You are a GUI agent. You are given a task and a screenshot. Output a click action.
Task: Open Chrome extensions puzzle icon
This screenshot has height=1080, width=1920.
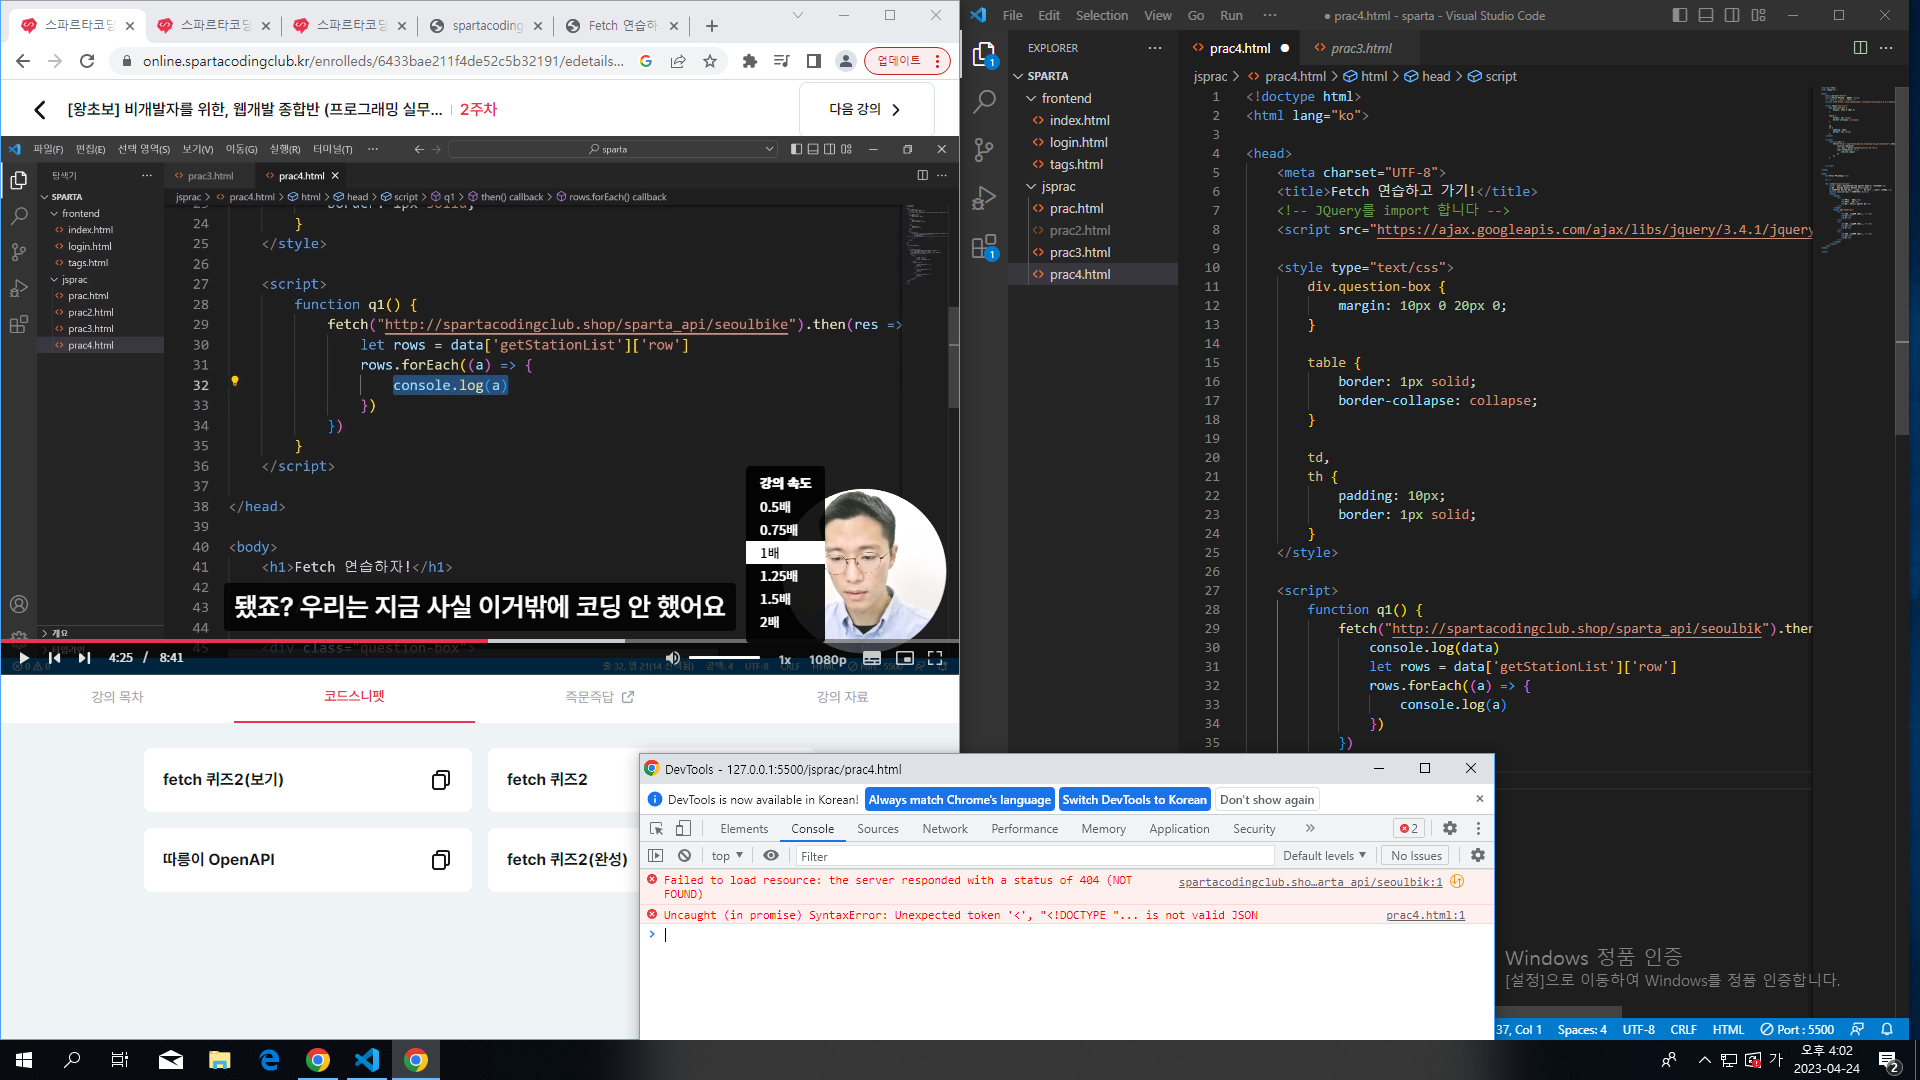coord(750,61)
